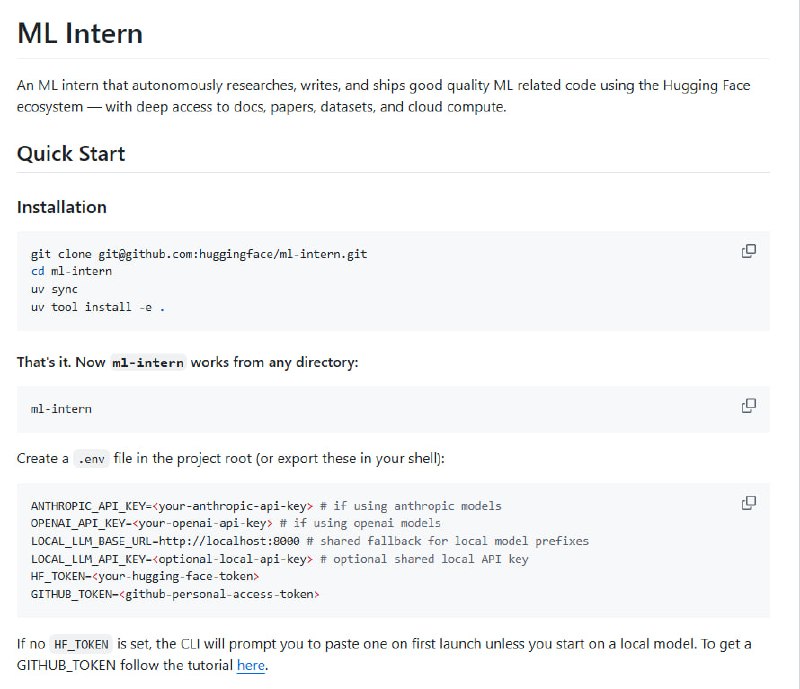The image size is (800, 689).
Task: Click the inline 'HF_TOKEN' code label
Action: pos(81,644)
